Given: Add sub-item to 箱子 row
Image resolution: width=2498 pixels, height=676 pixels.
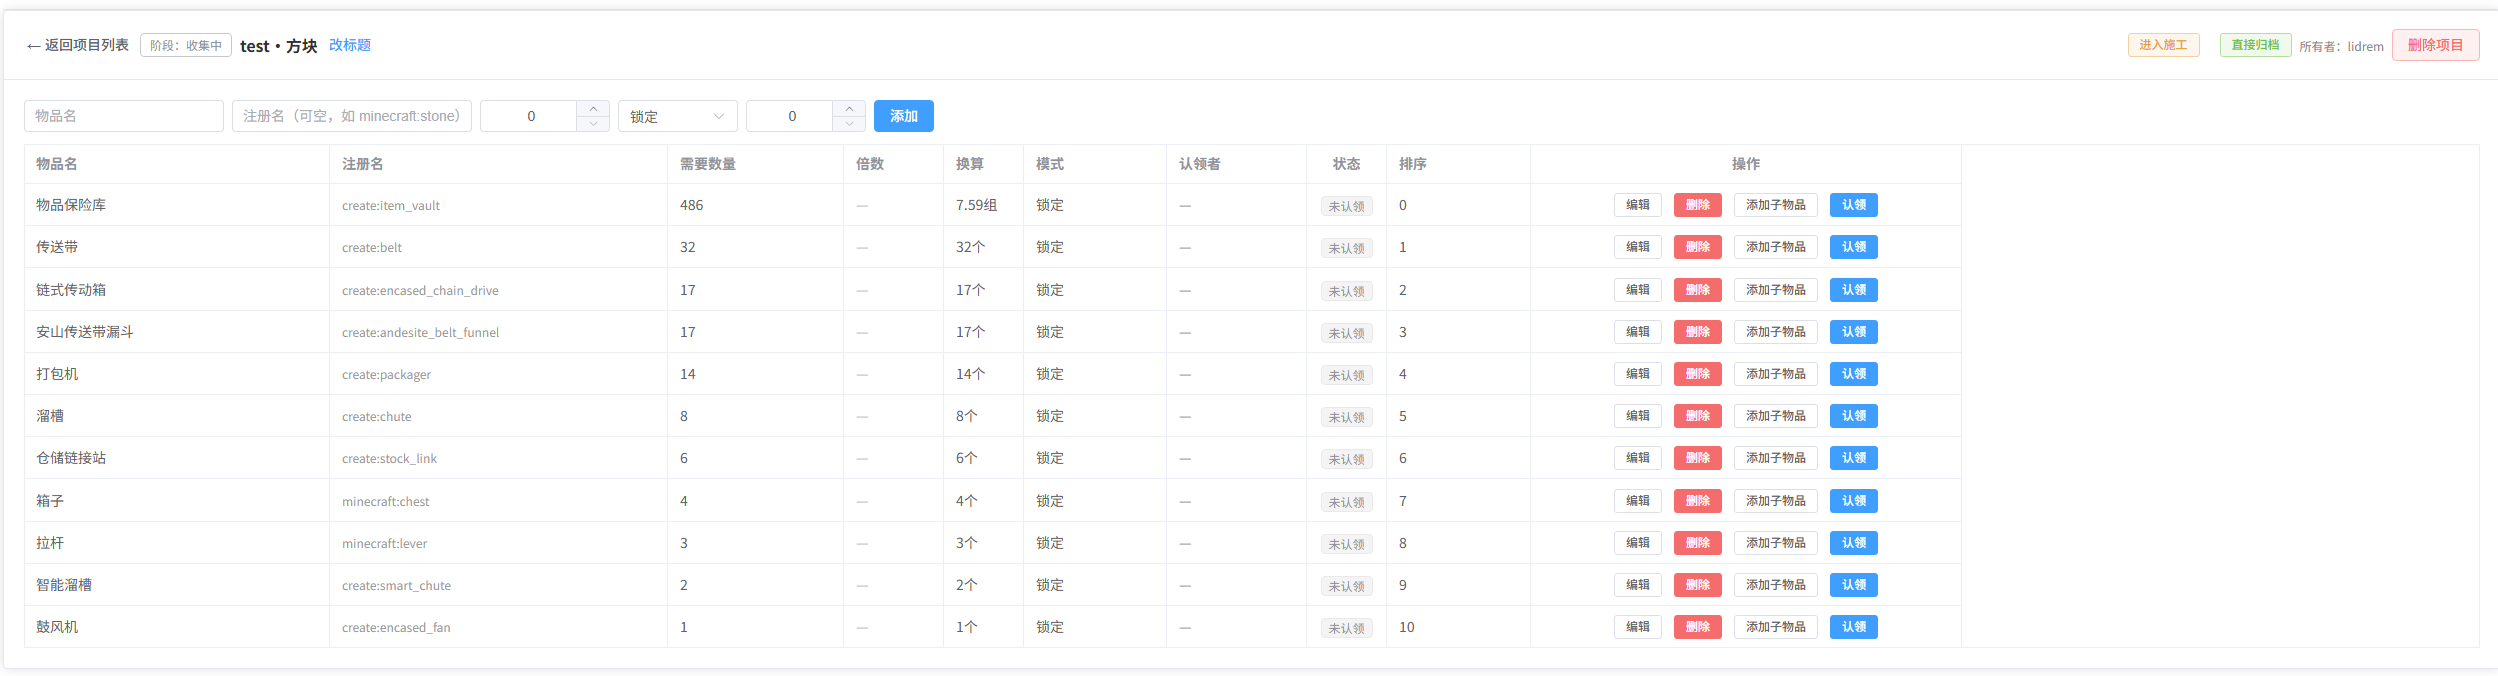Looking at the screenshot, I should coord(1776,501).
